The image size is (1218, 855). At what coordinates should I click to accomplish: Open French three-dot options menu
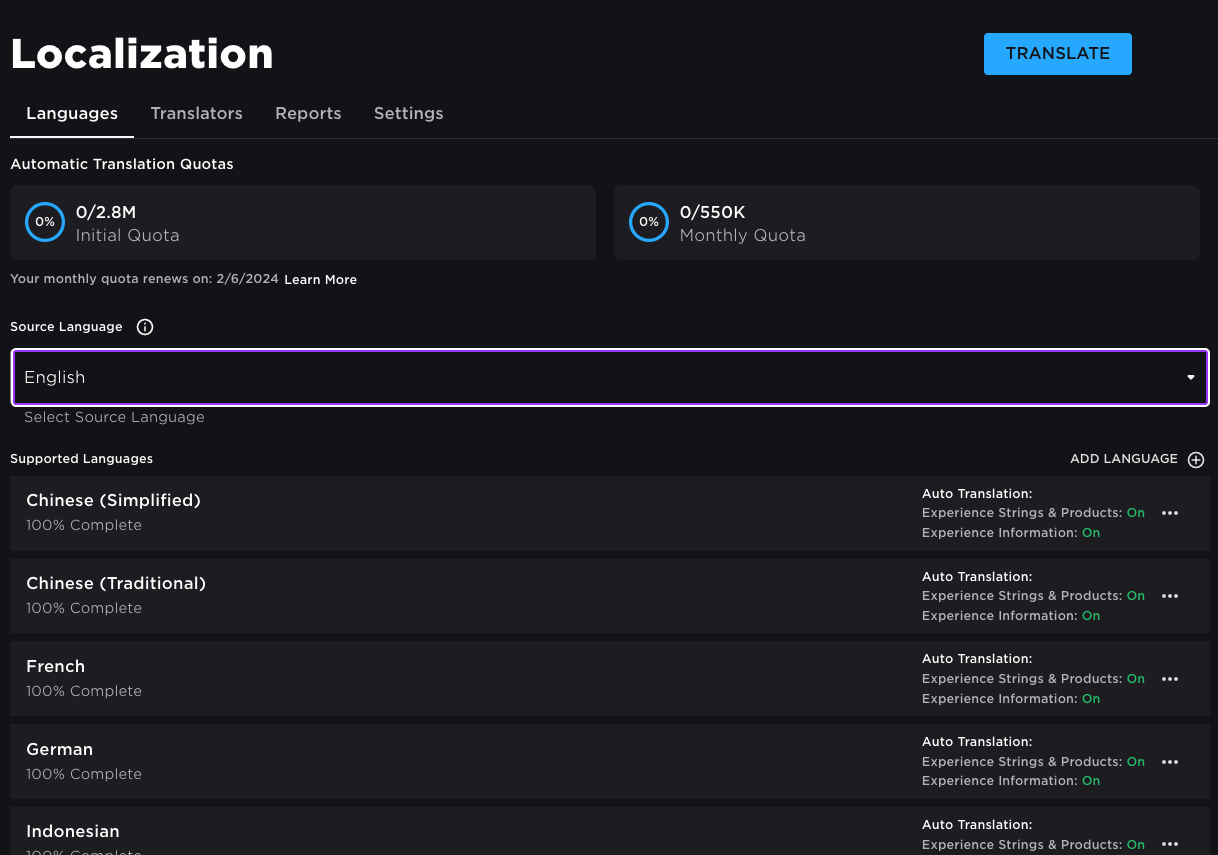click(1170, 679)
